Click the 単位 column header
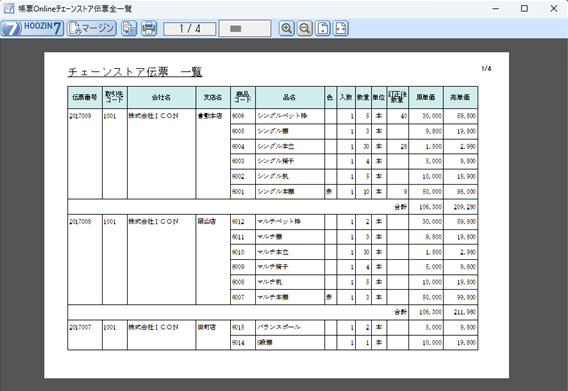Screen dimensions: 568x391 point(379,97)
